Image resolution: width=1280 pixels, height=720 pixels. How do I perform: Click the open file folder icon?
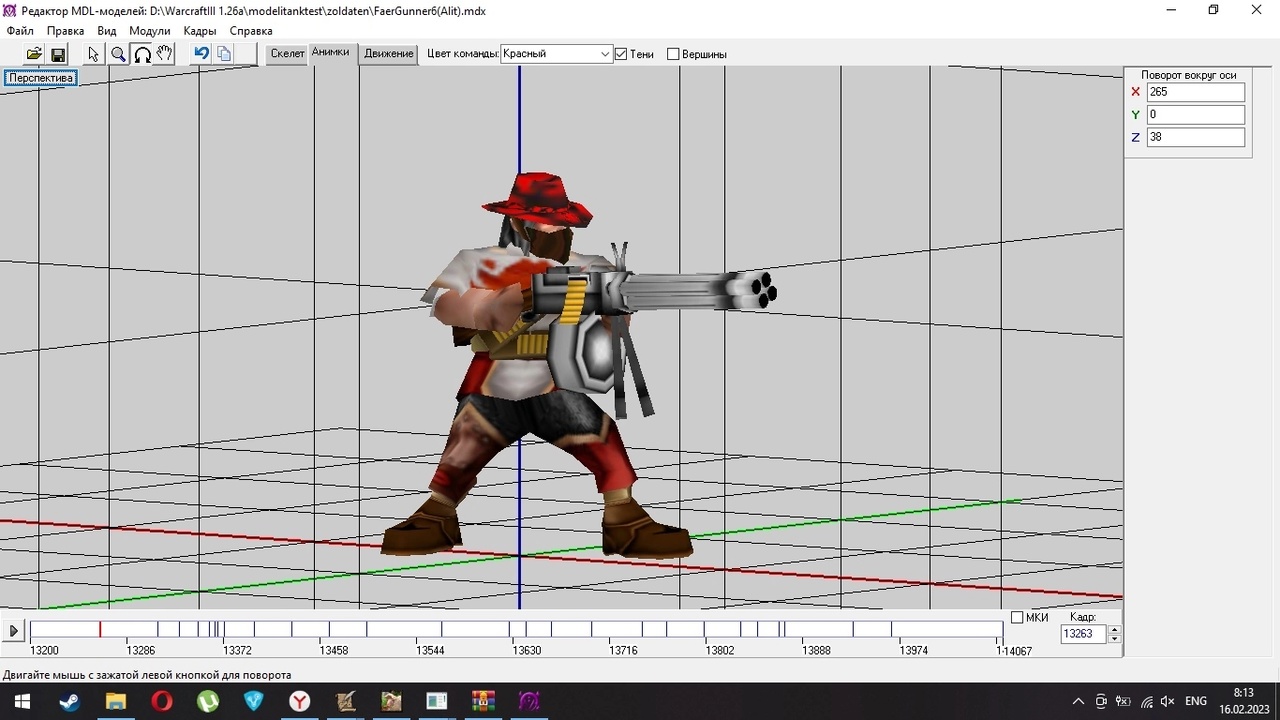[34, 54]
